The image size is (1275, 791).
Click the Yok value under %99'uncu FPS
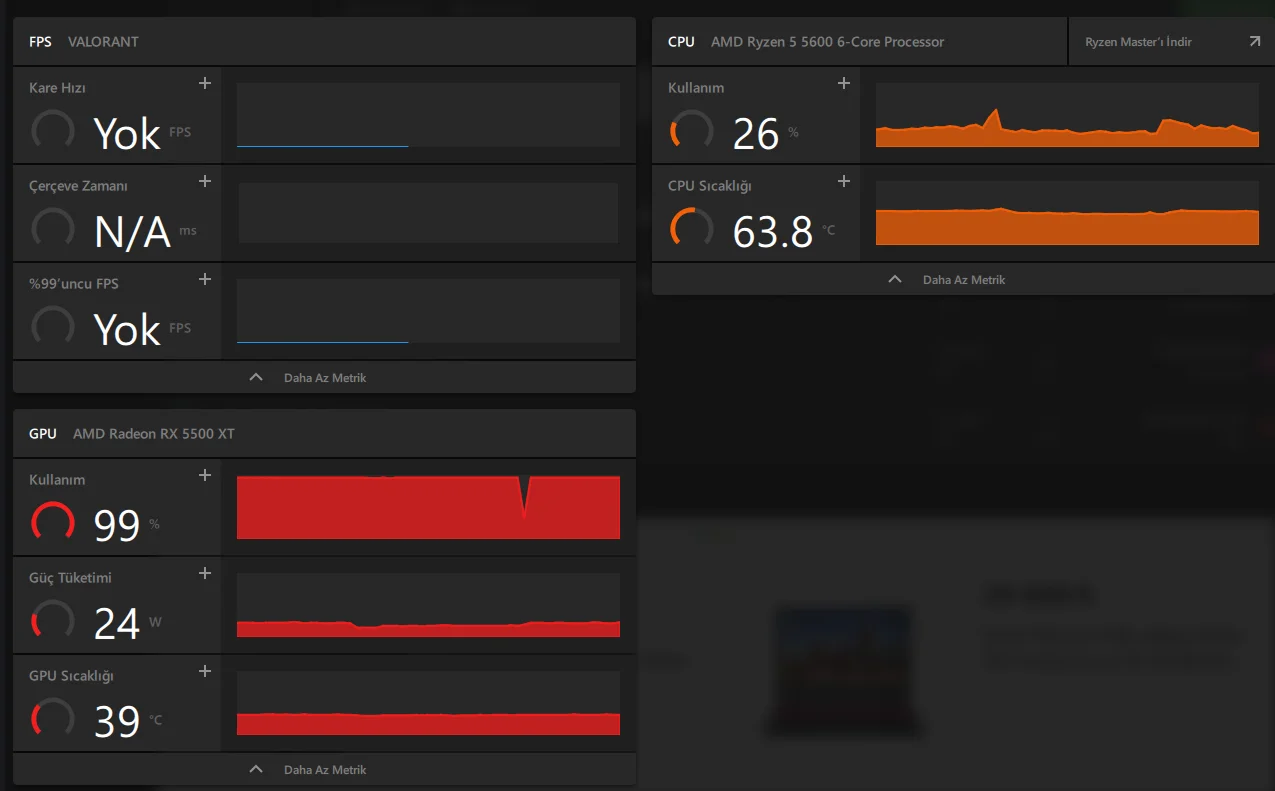point(127,329)
